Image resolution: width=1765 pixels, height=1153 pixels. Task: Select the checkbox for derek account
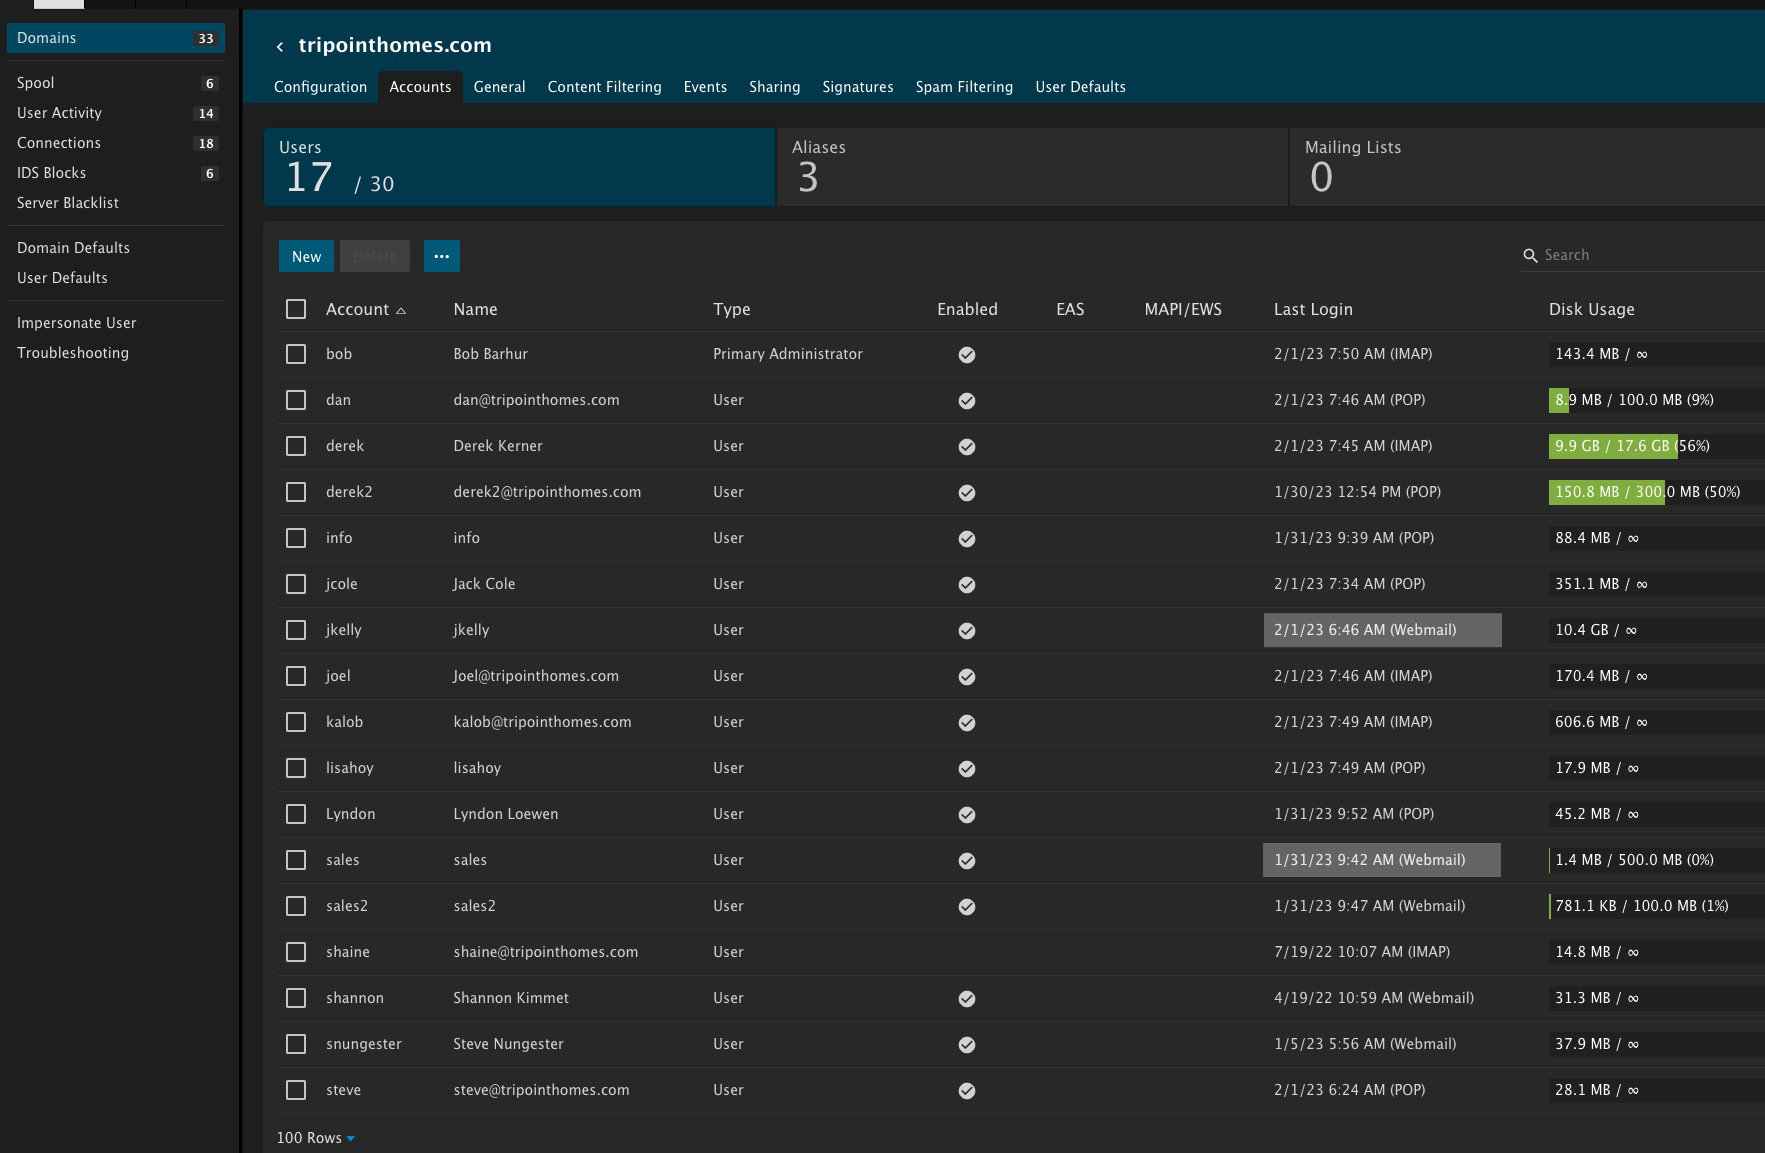(x=296, y=446)
